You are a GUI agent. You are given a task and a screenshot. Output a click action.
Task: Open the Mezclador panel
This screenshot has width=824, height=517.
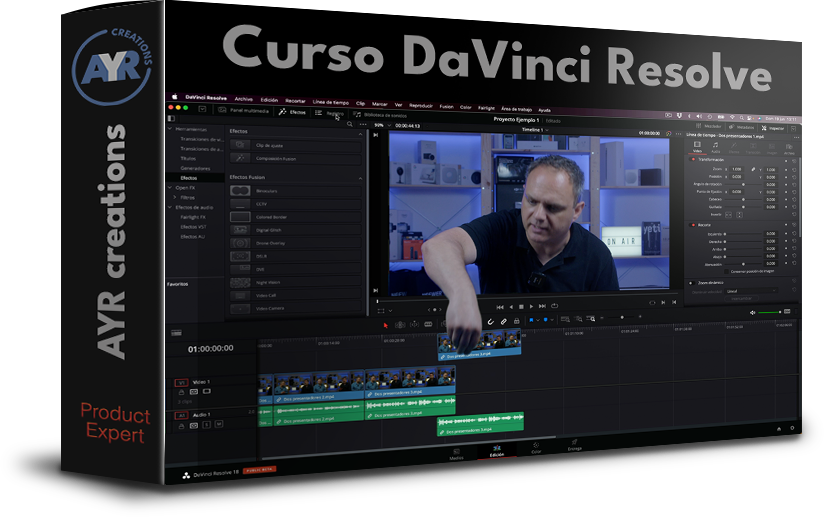coord(707,127)
